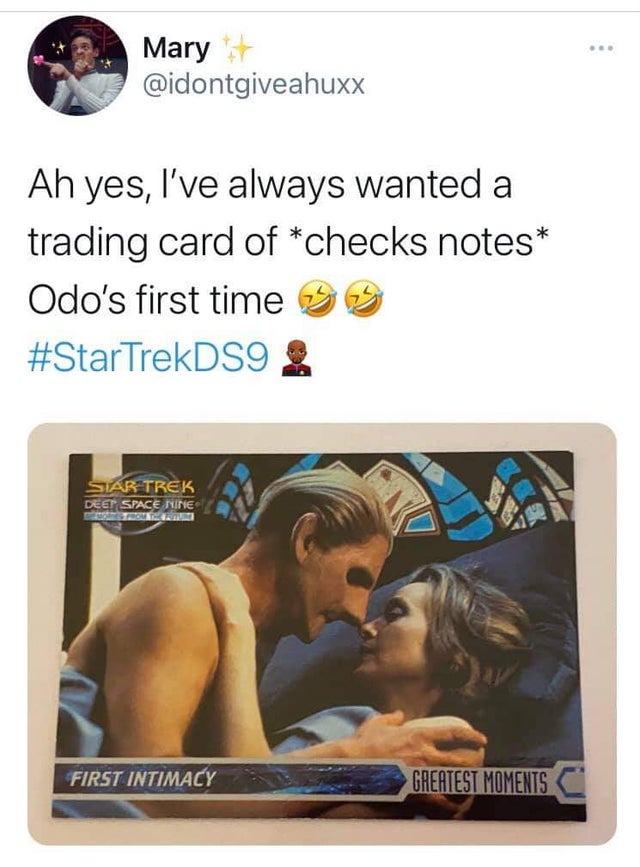Open the three-dot more options menu
This screenshot has width=640, height=867.
pyautogui.click(x=601, y=49)
